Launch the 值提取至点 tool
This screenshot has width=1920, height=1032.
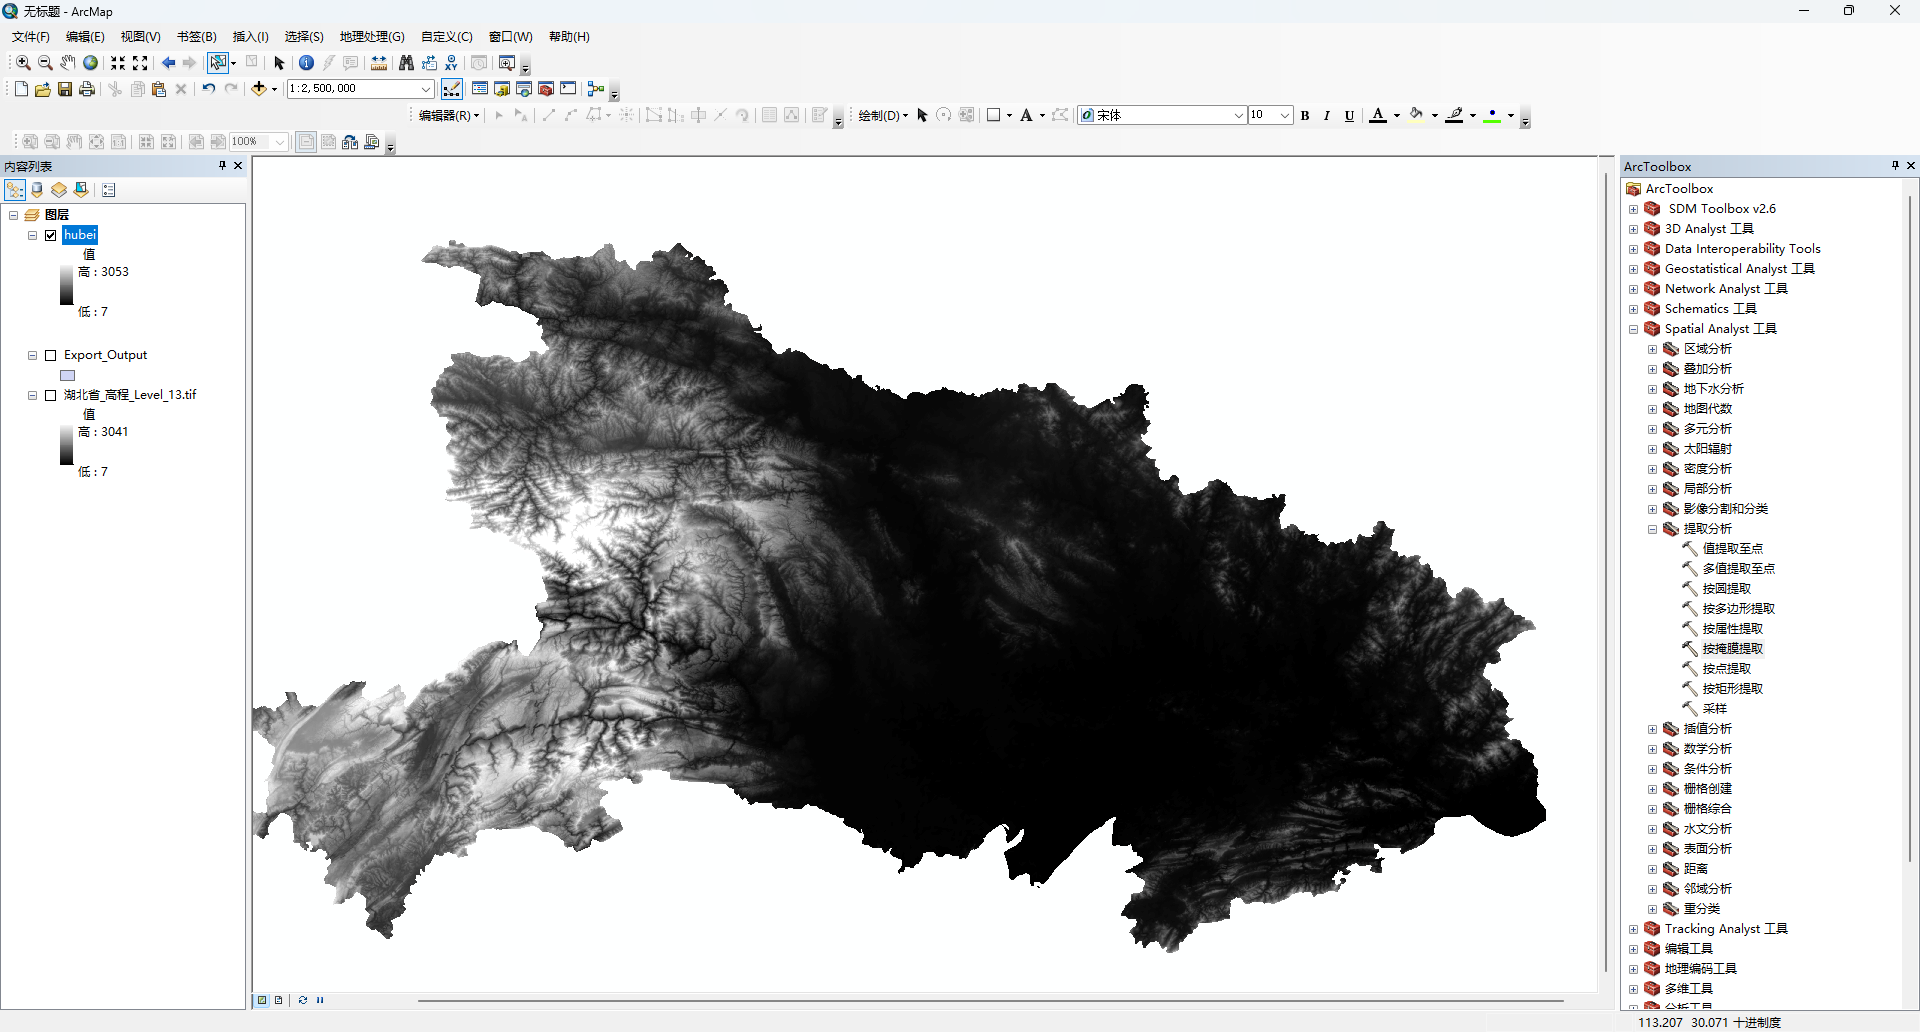tap(1733, 549)
